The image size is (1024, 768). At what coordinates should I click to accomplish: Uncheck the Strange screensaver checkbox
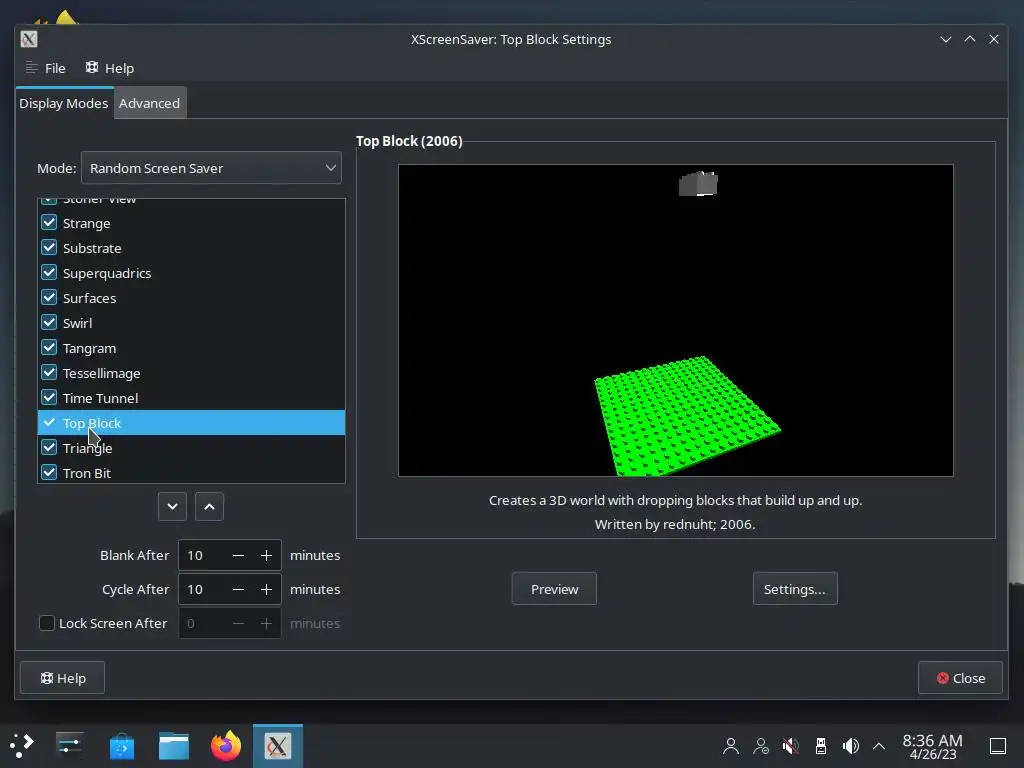tap(49, 223)
